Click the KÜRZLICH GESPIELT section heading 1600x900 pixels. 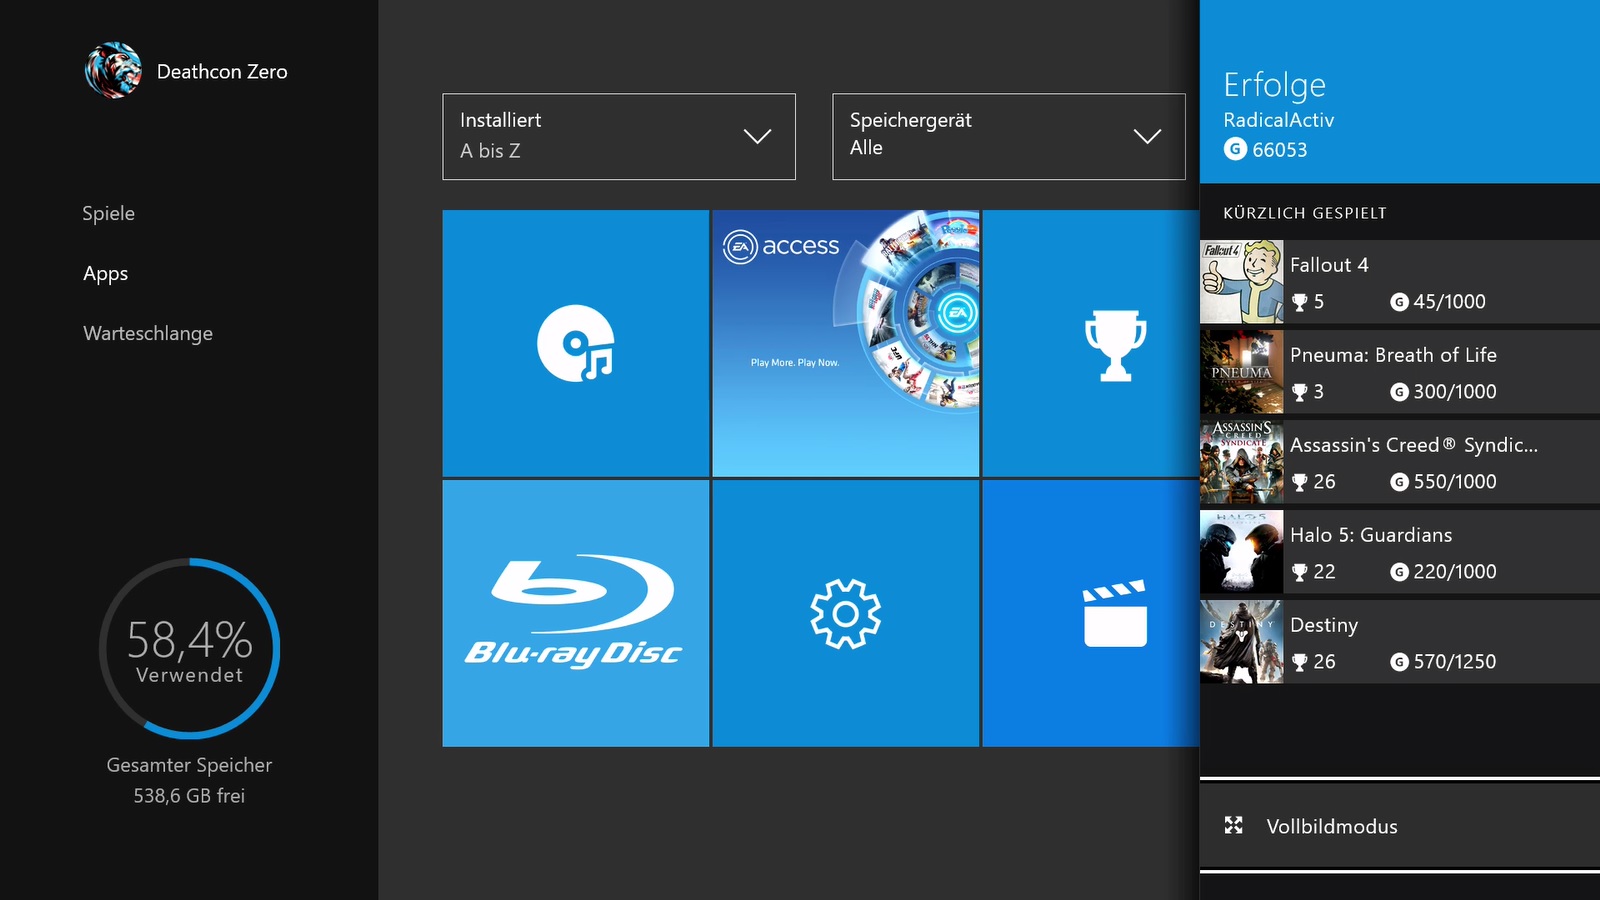(x=1305, y=213)
